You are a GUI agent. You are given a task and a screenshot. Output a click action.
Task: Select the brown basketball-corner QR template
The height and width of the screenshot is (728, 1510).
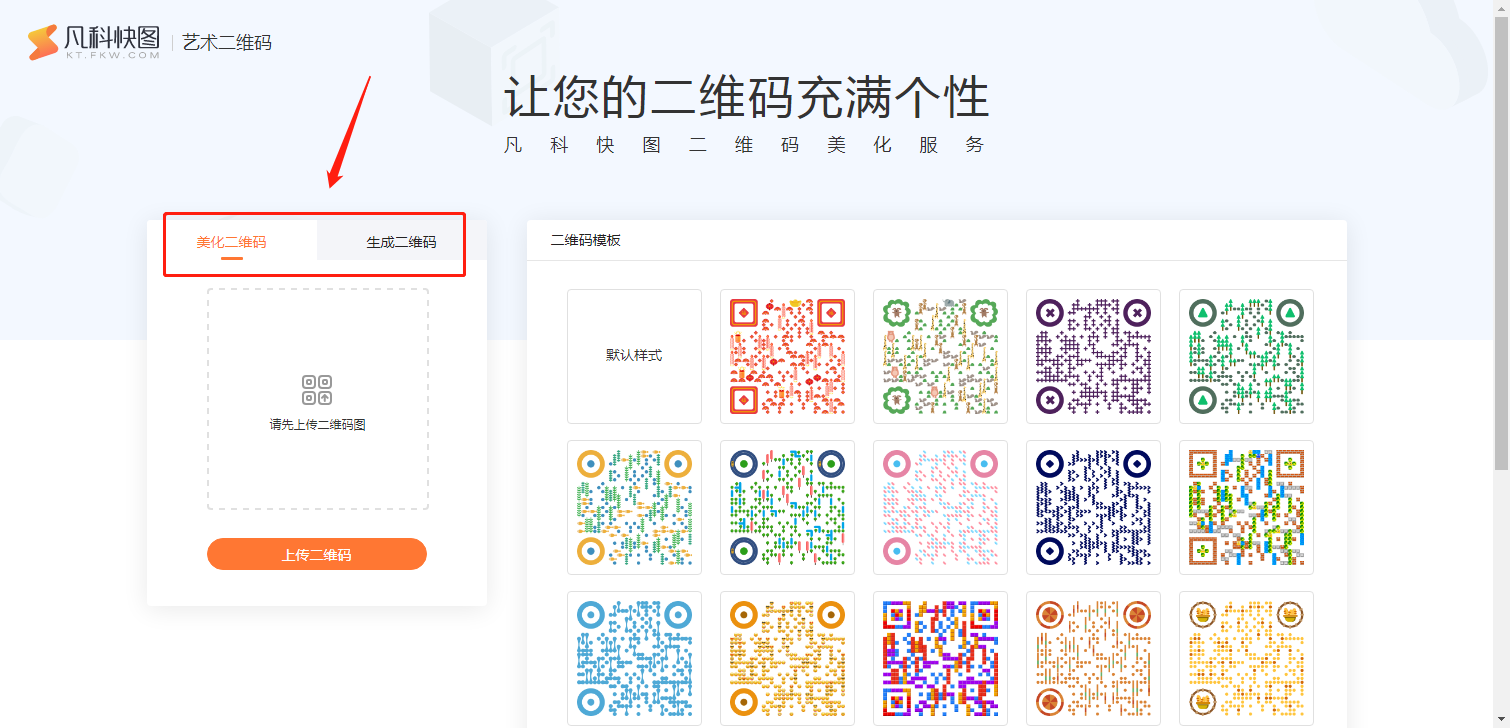1093,658
